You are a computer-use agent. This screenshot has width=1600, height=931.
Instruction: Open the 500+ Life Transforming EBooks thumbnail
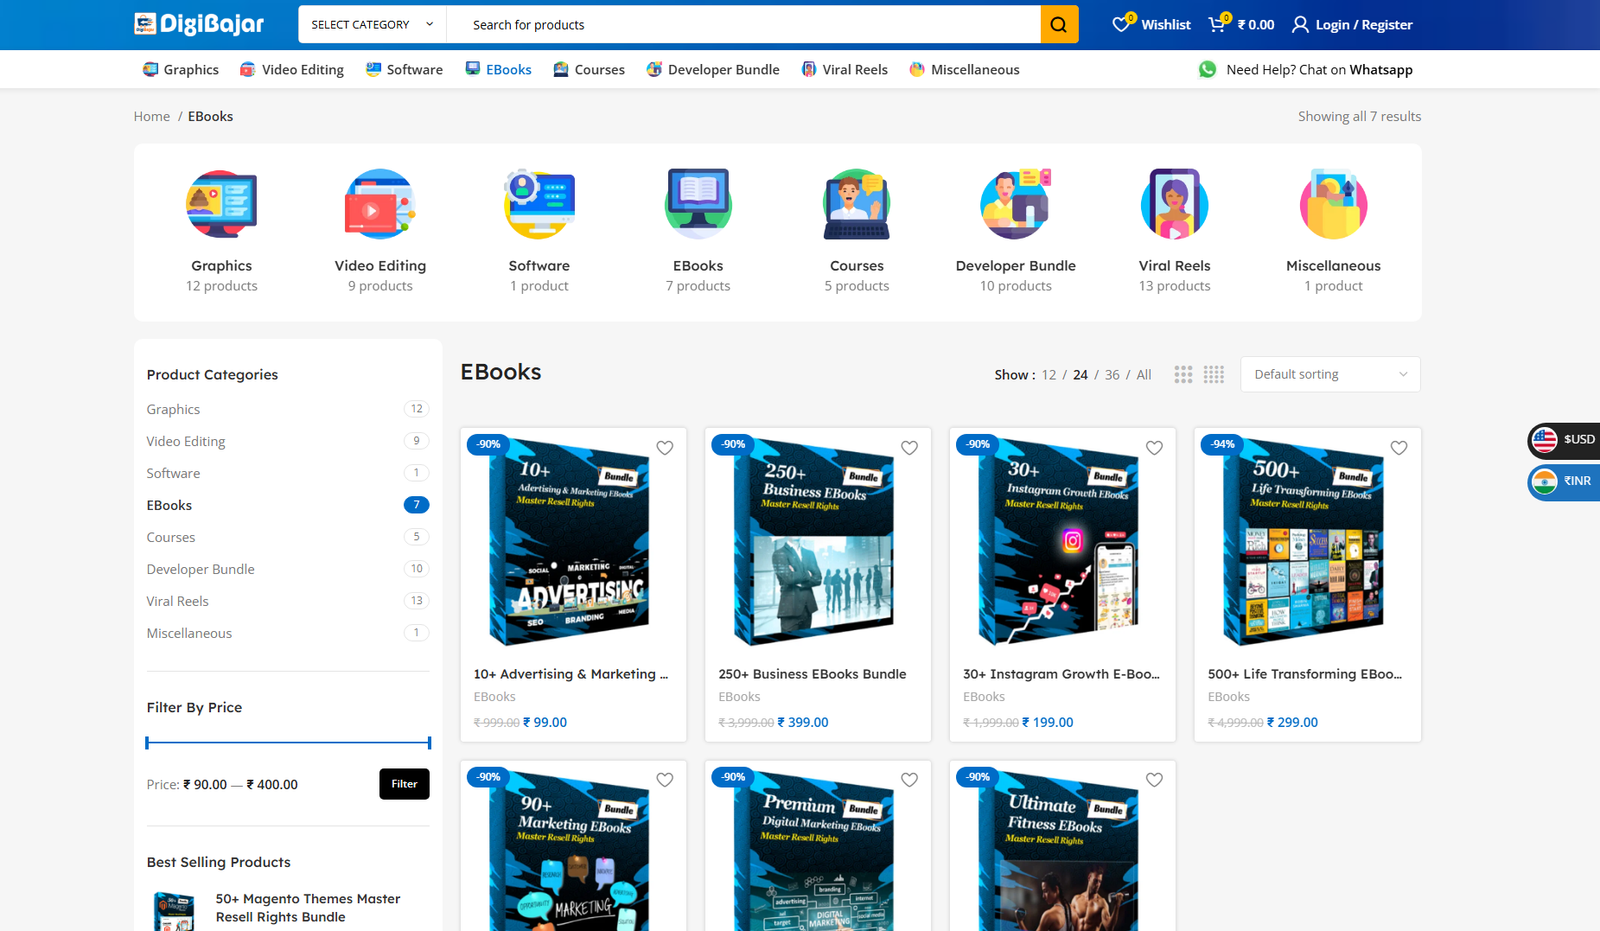(x=1307, y=541)
